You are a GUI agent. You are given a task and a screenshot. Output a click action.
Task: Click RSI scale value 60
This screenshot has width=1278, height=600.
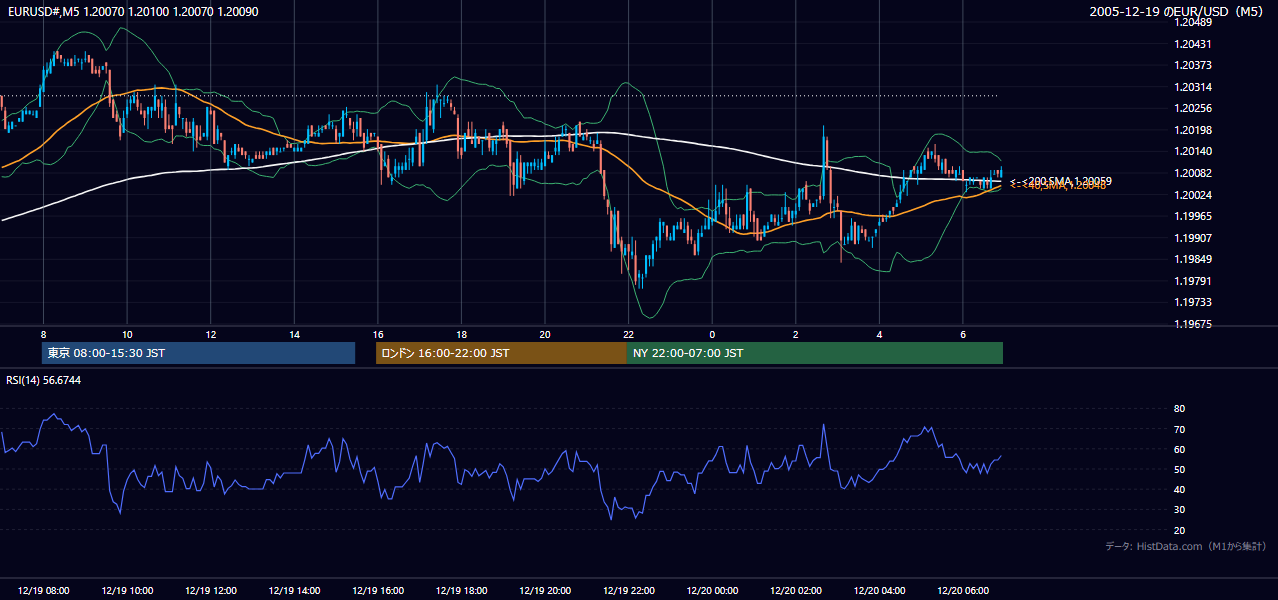(x=1179, y=449)
